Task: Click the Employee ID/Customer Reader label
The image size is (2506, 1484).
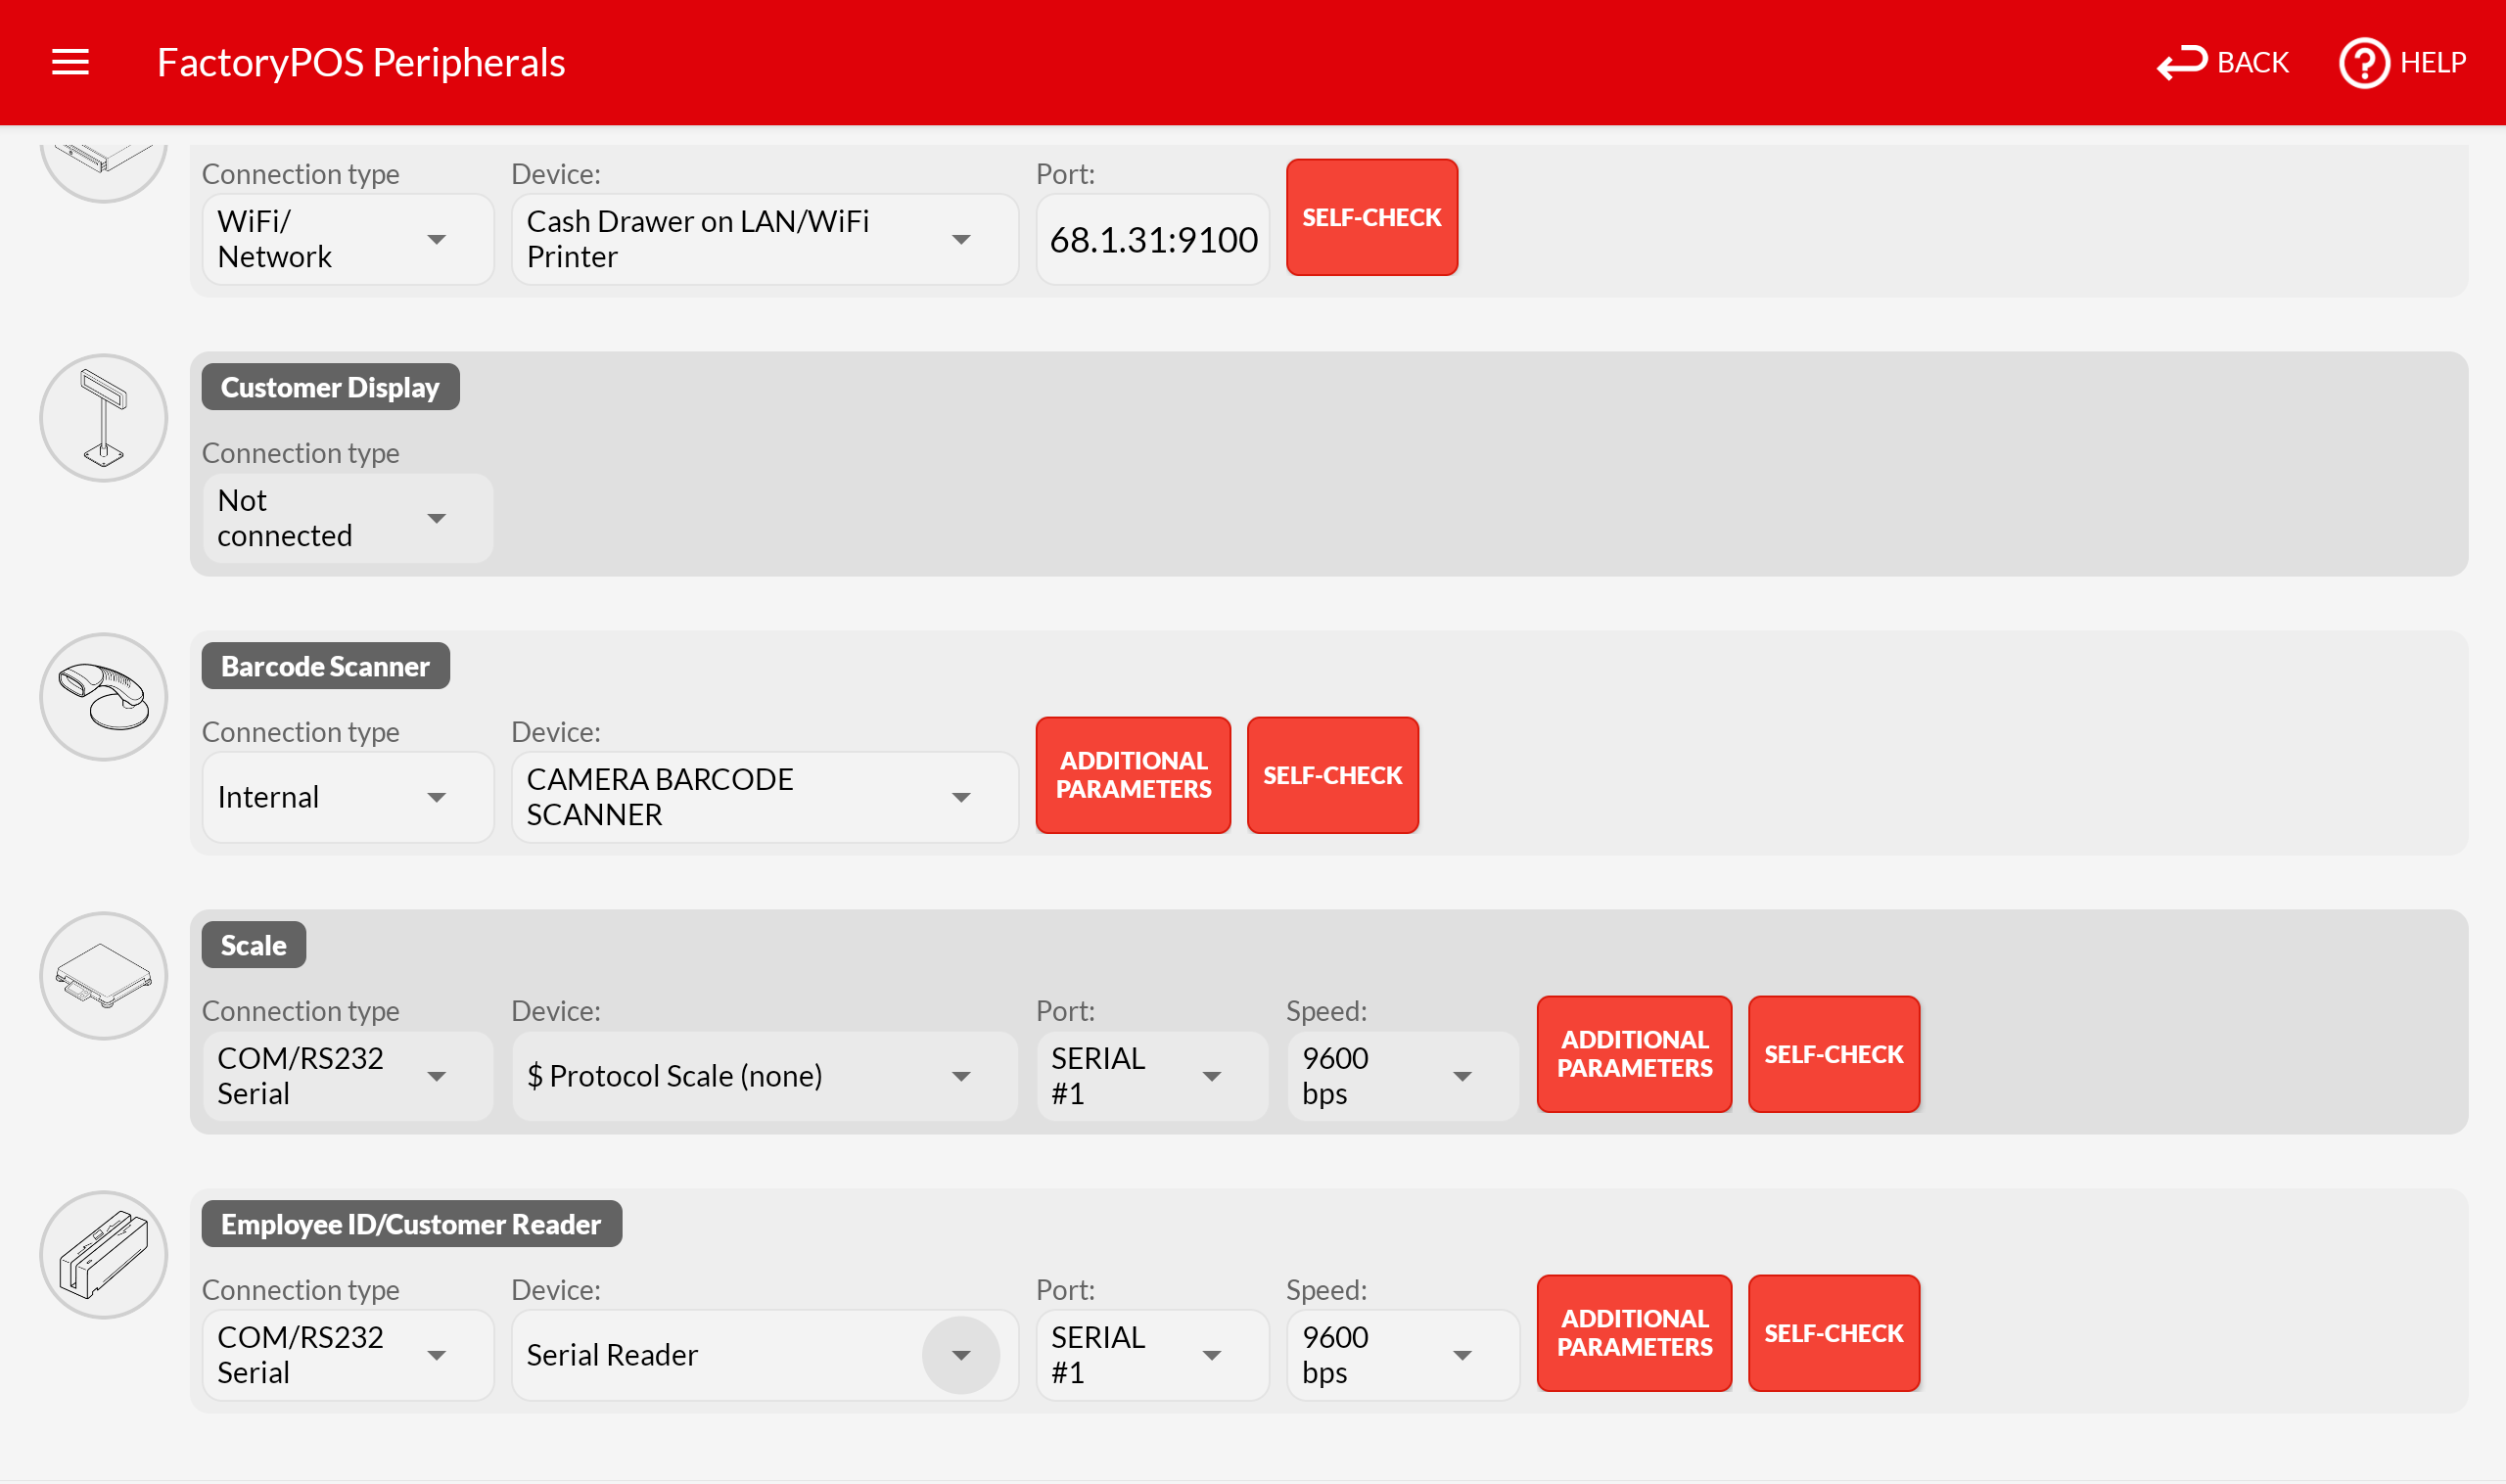Action: pyautogui.click(x=411, y=1224)
